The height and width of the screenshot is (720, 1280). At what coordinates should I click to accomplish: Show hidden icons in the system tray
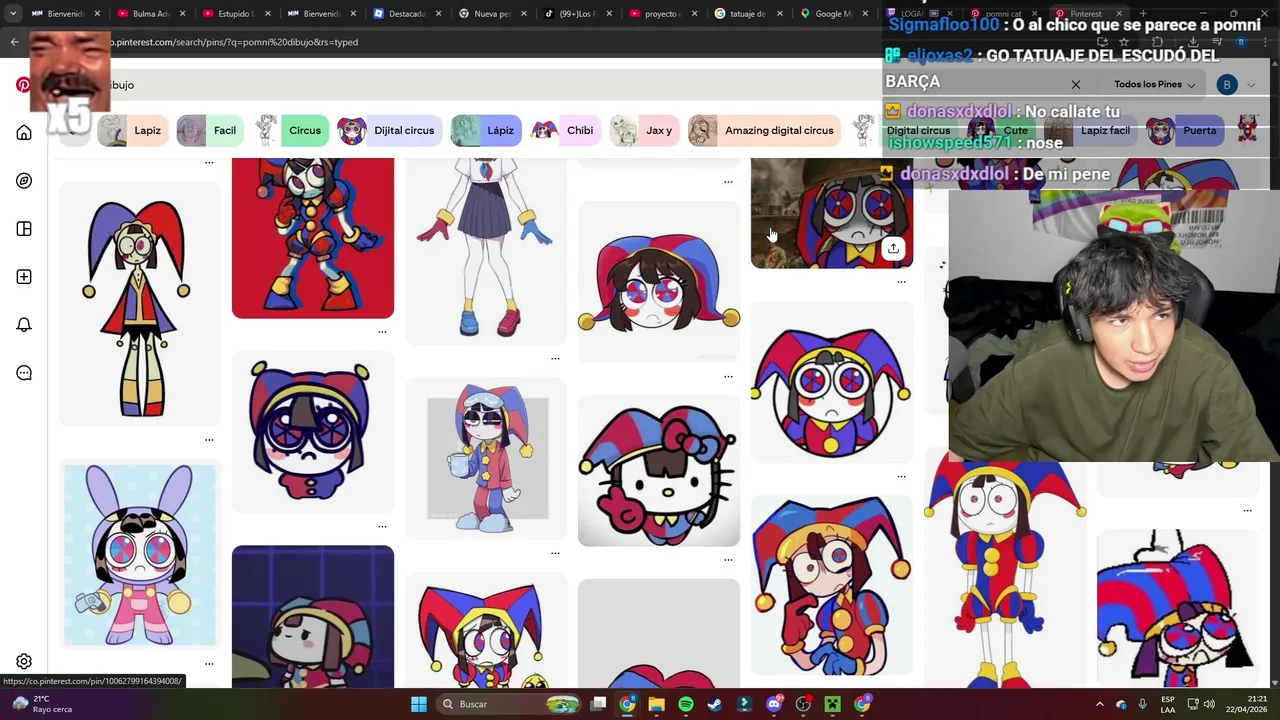pos(1100,704)
